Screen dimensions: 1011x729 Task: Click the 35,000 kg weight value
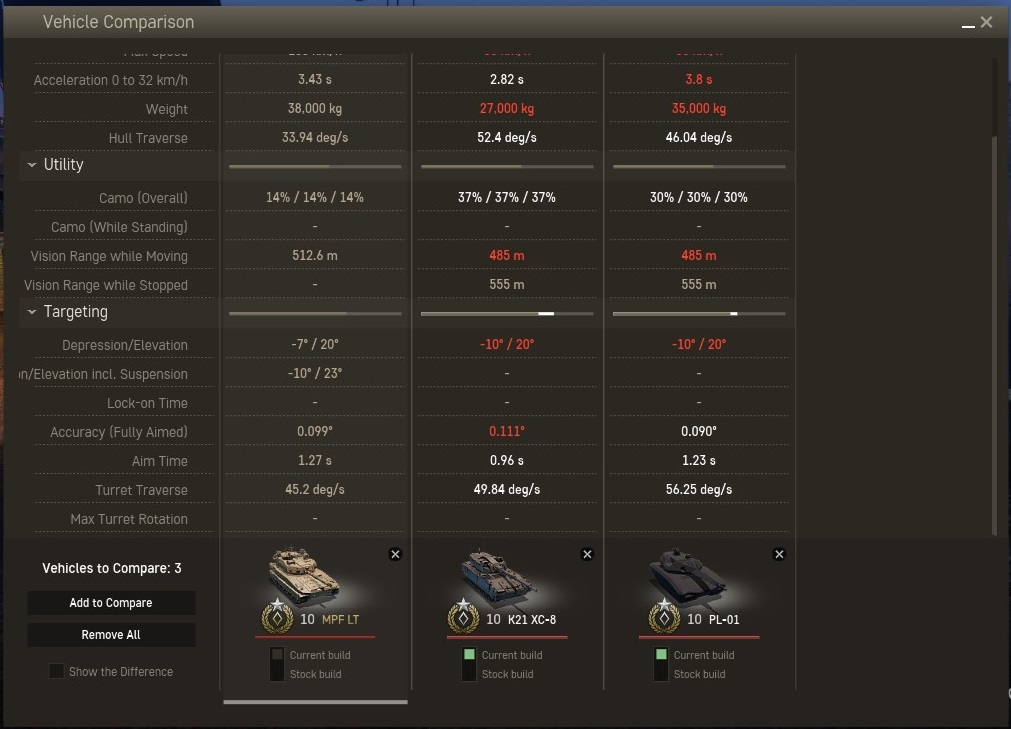pos(699,108)
